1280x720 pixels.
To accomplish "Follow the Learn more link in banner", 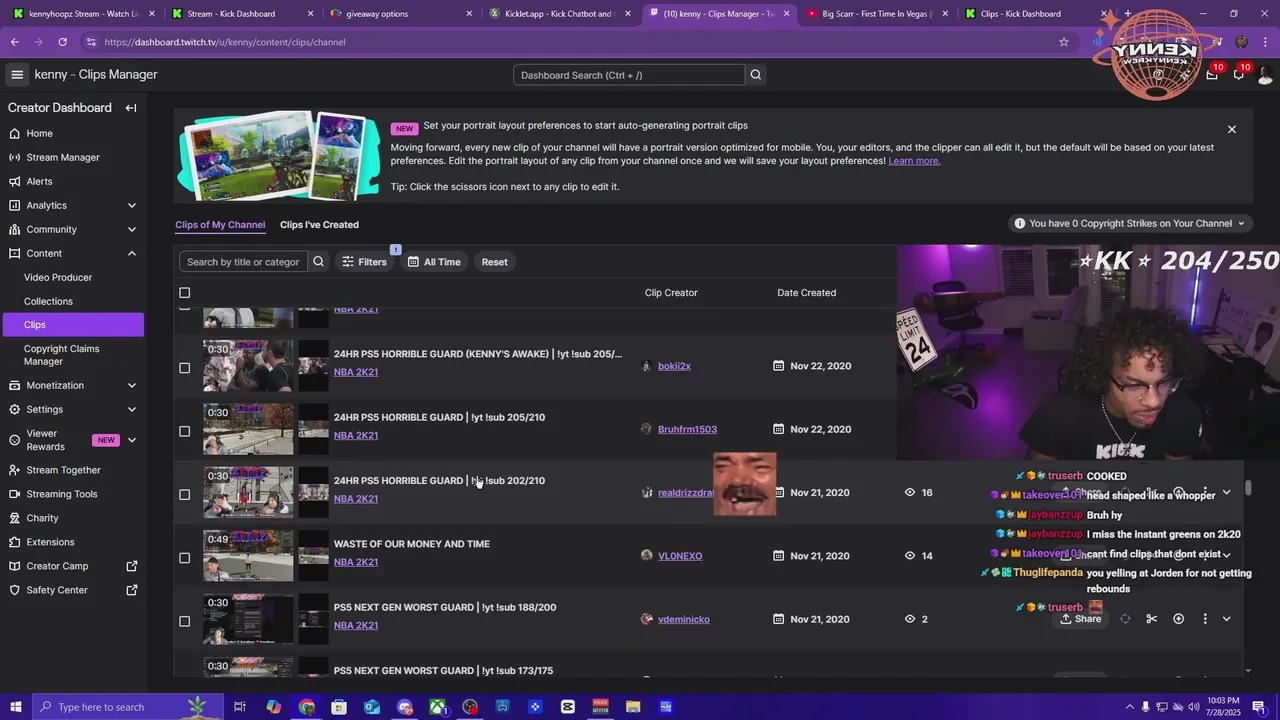I will pos(914,161).
